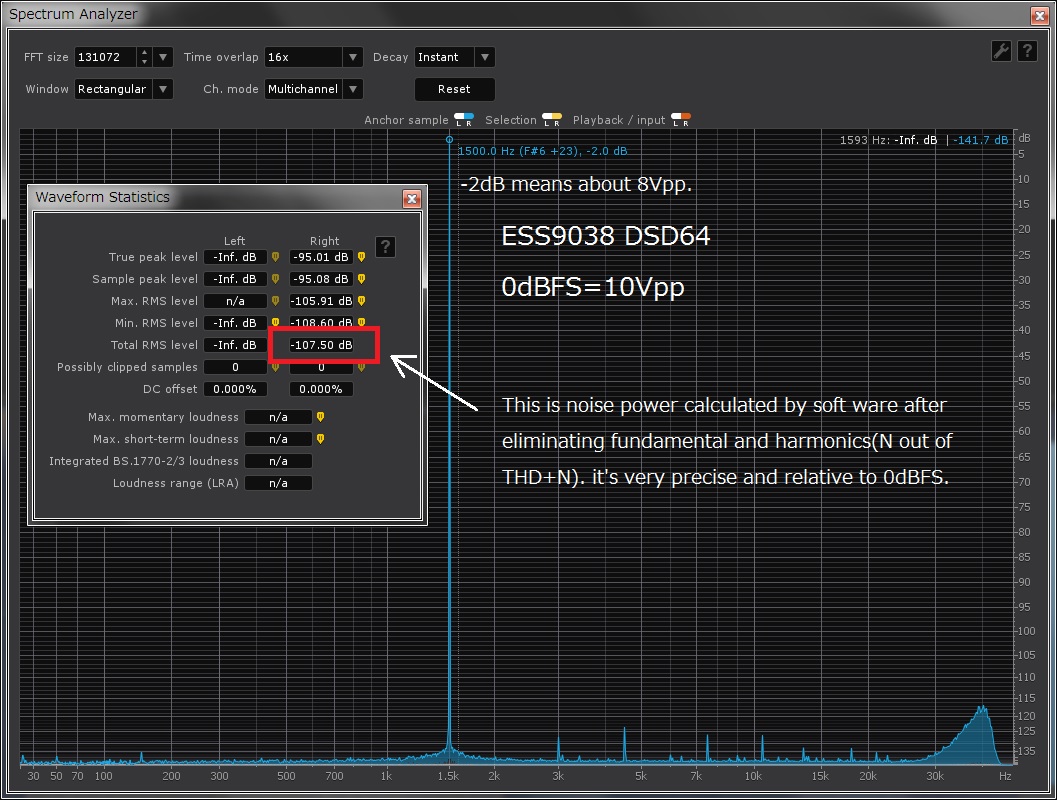Select the Max. momentary loudness n/a value
The width and height of the screenshot is (1057, 800).
278,417
